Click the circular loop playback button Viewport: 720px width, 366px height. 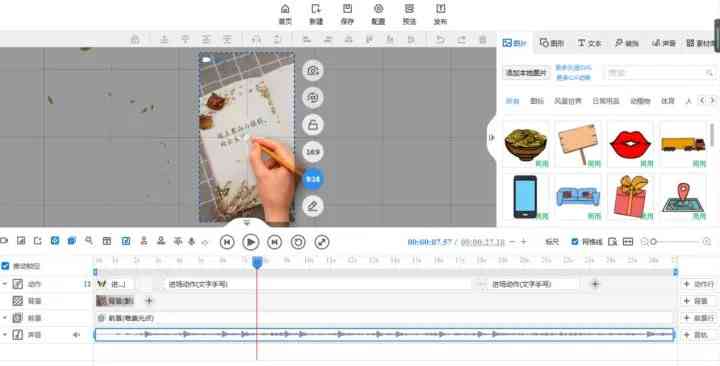pos(298,242)
